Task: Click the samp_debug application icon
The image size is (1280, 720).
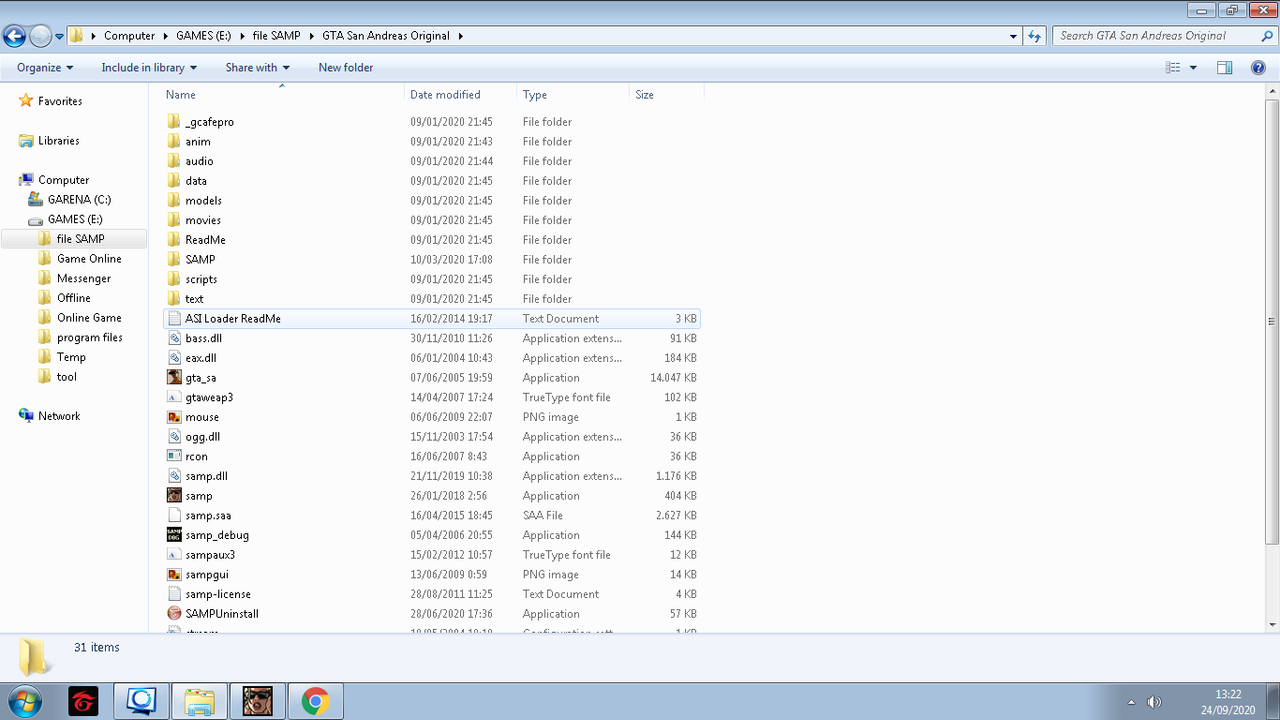Action: 175,535
